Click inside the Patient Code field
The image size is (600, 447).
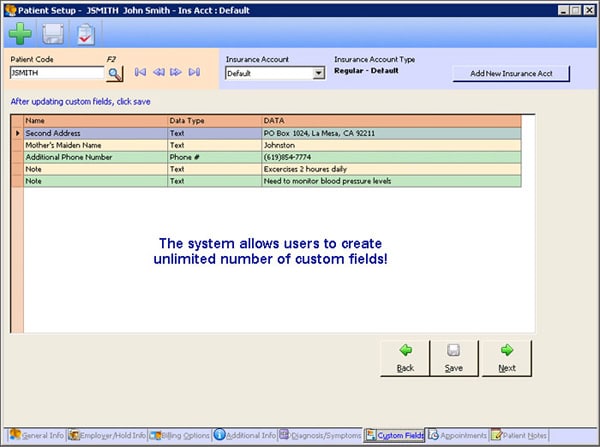click(56, 73)
